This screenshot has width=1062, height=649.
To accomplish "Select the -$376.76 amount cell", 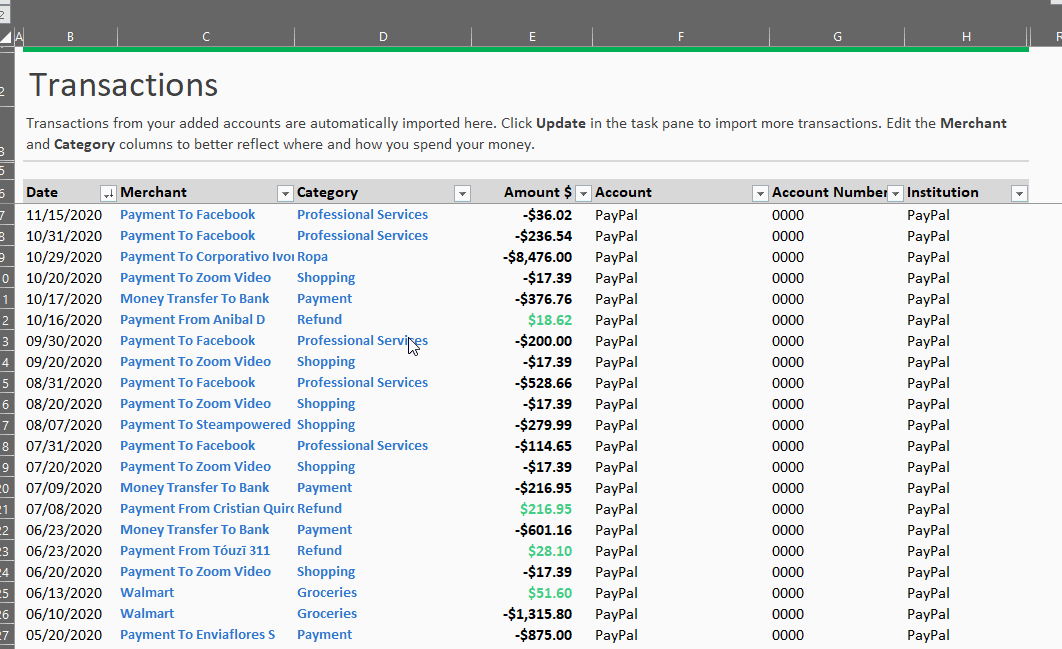I will pyautogui.click(x=543, y=299).
